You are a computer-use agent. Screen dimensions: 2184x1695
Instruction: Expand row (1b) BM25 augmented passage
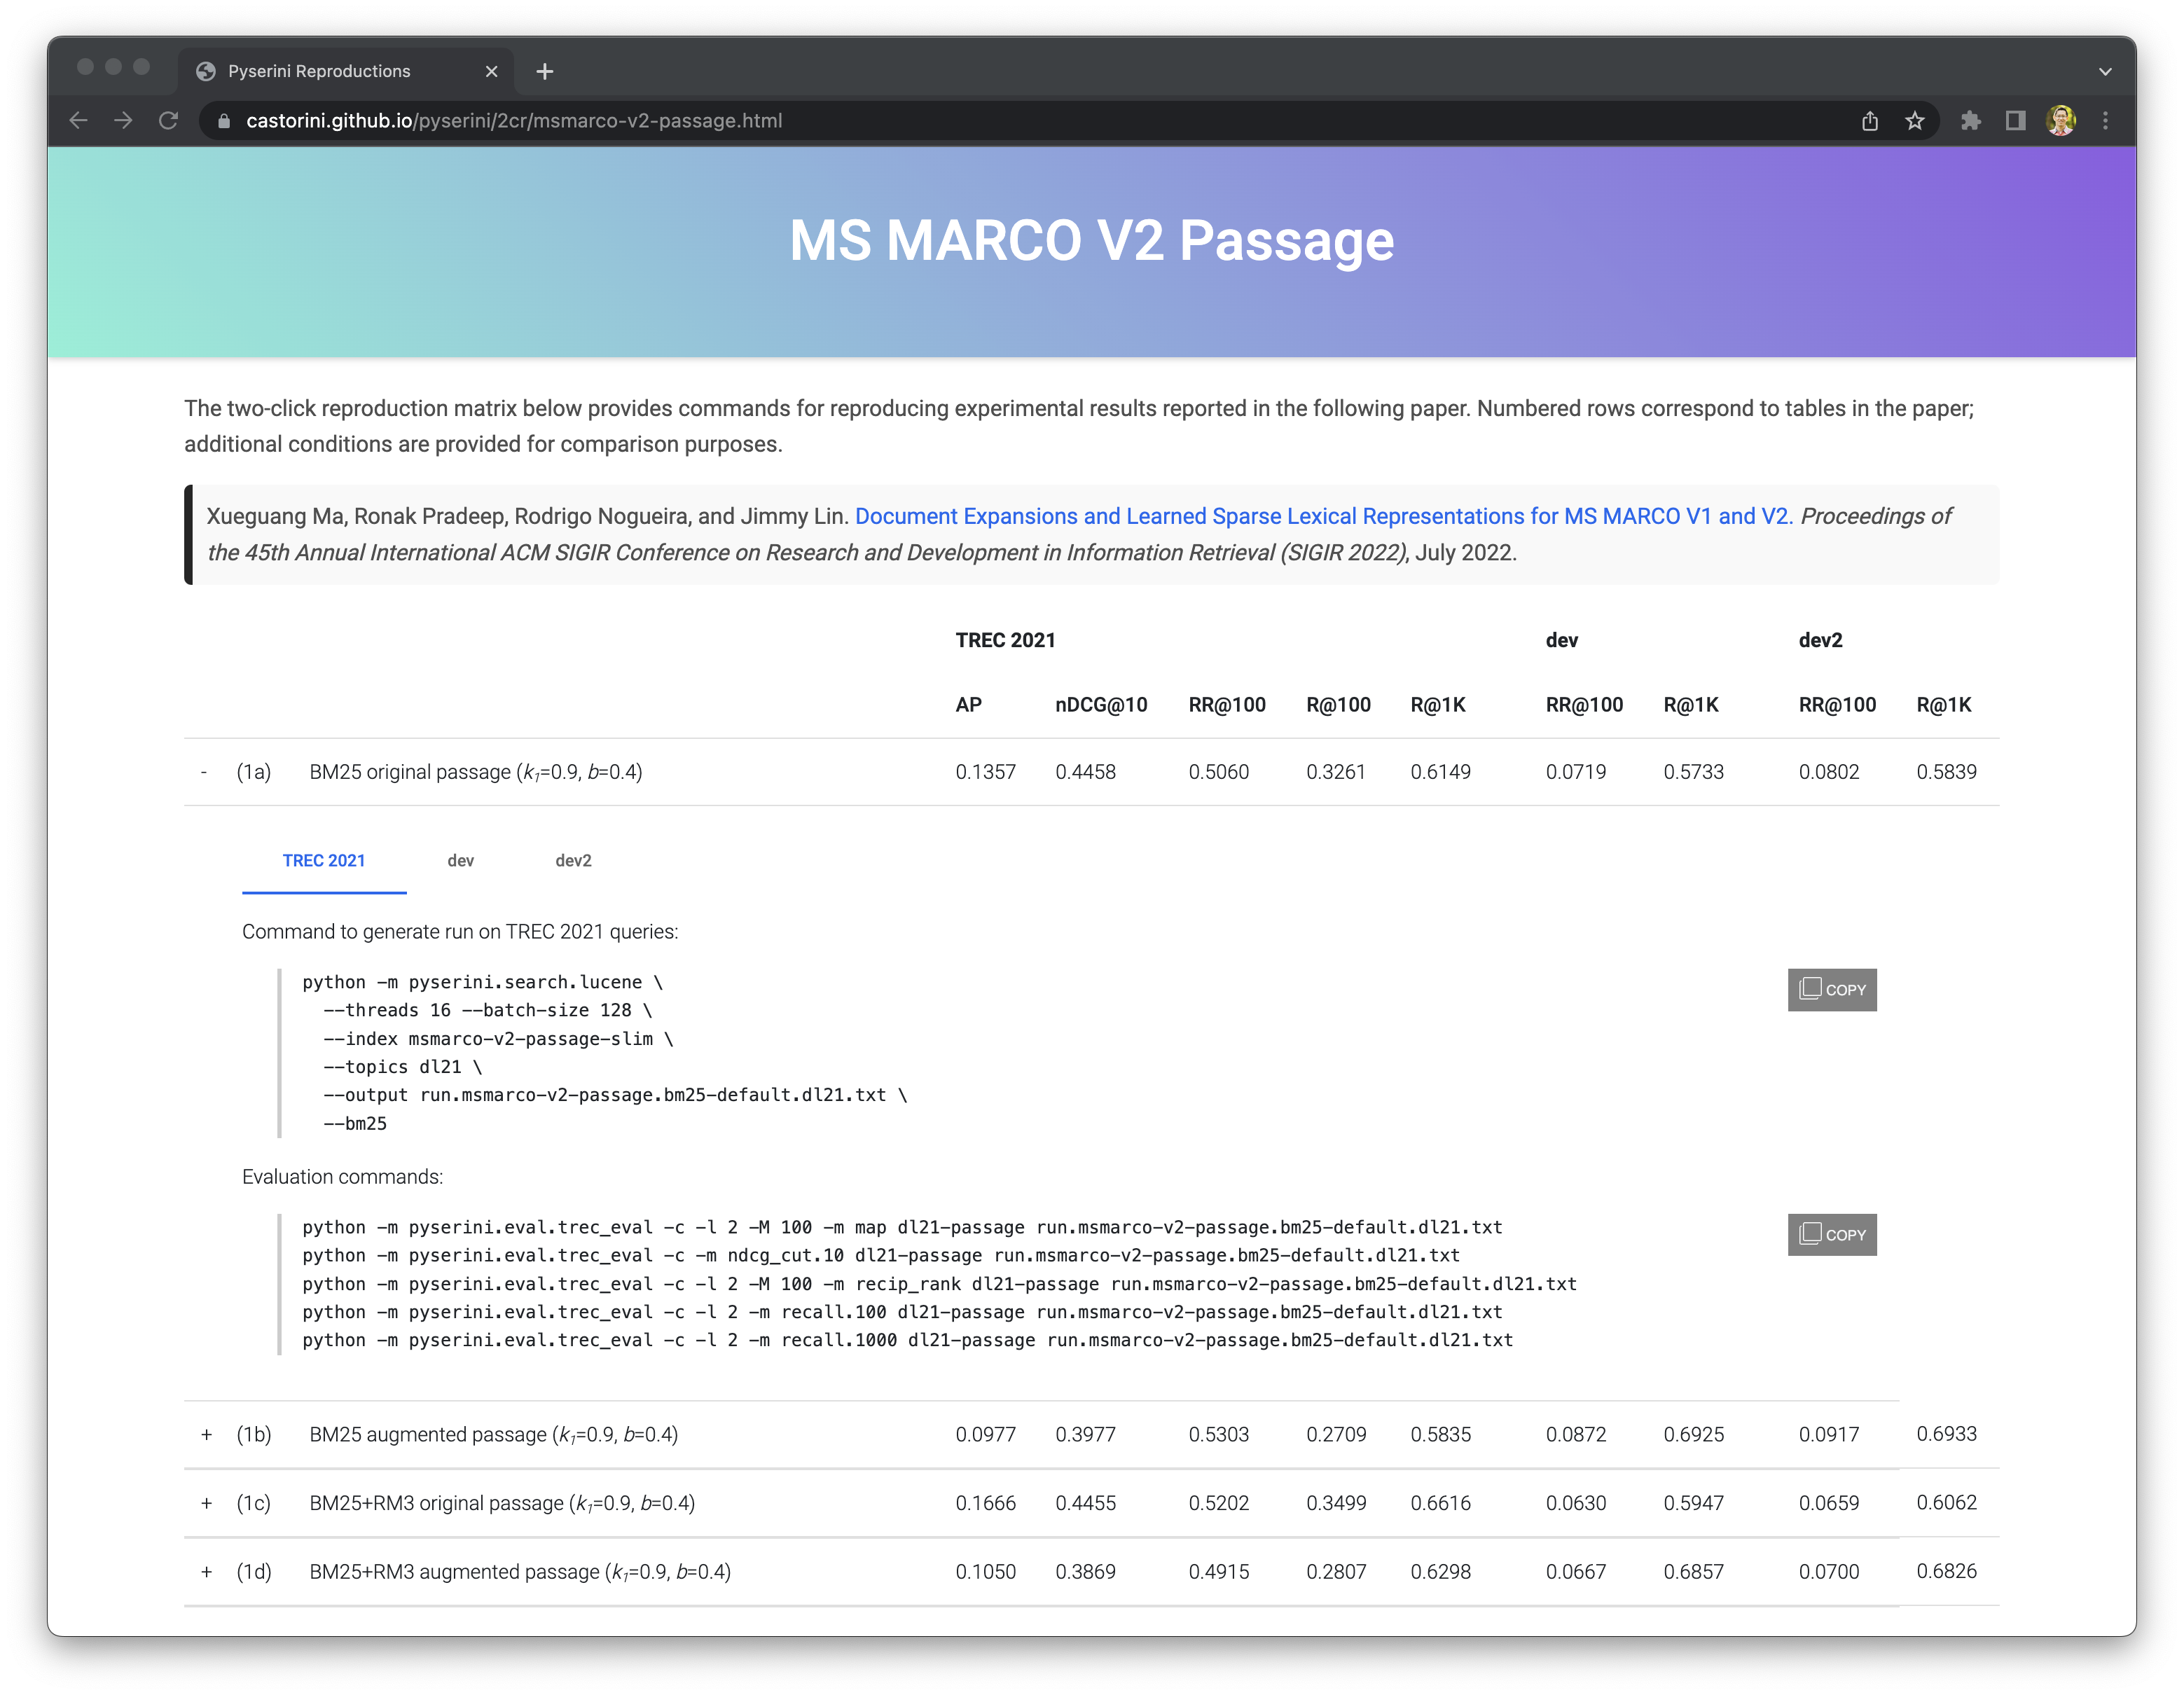click(206, 1434)
